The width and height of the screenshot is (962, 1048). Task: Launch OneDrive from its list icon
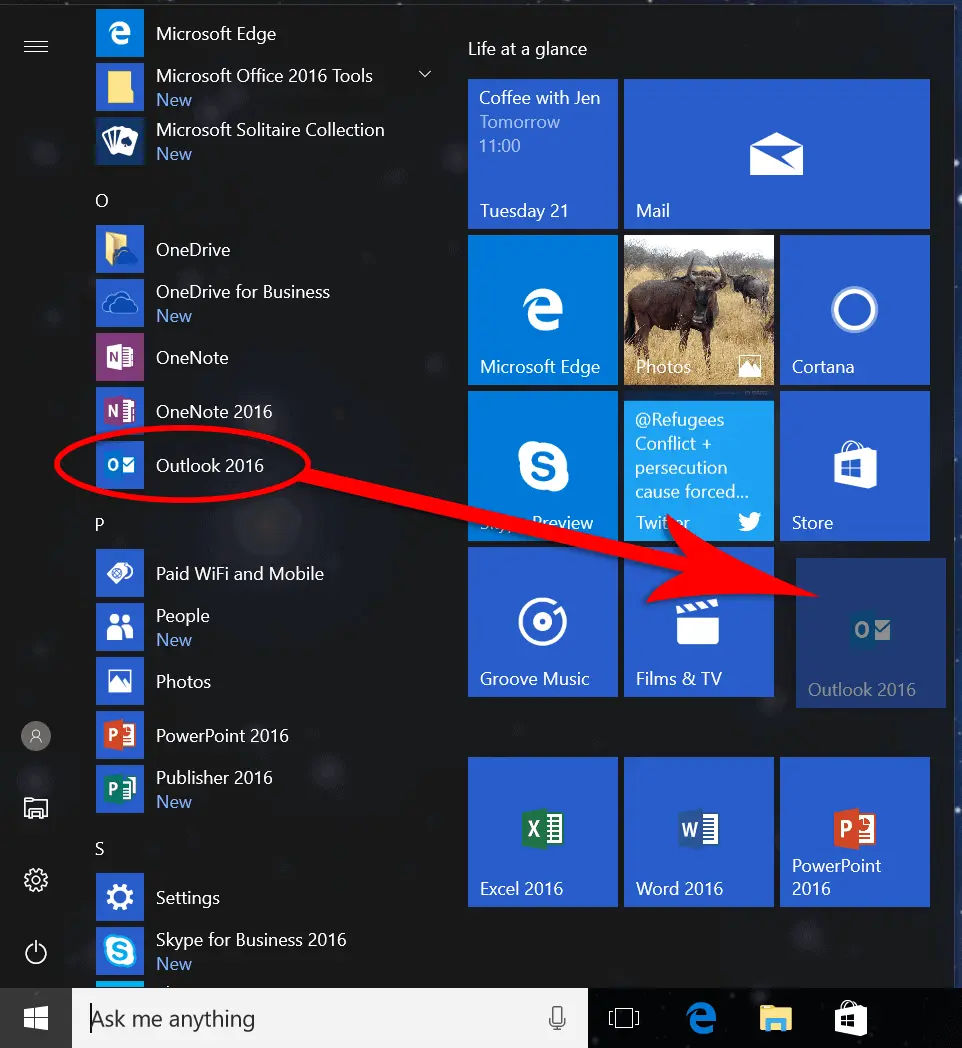click(x=120, y=249)
